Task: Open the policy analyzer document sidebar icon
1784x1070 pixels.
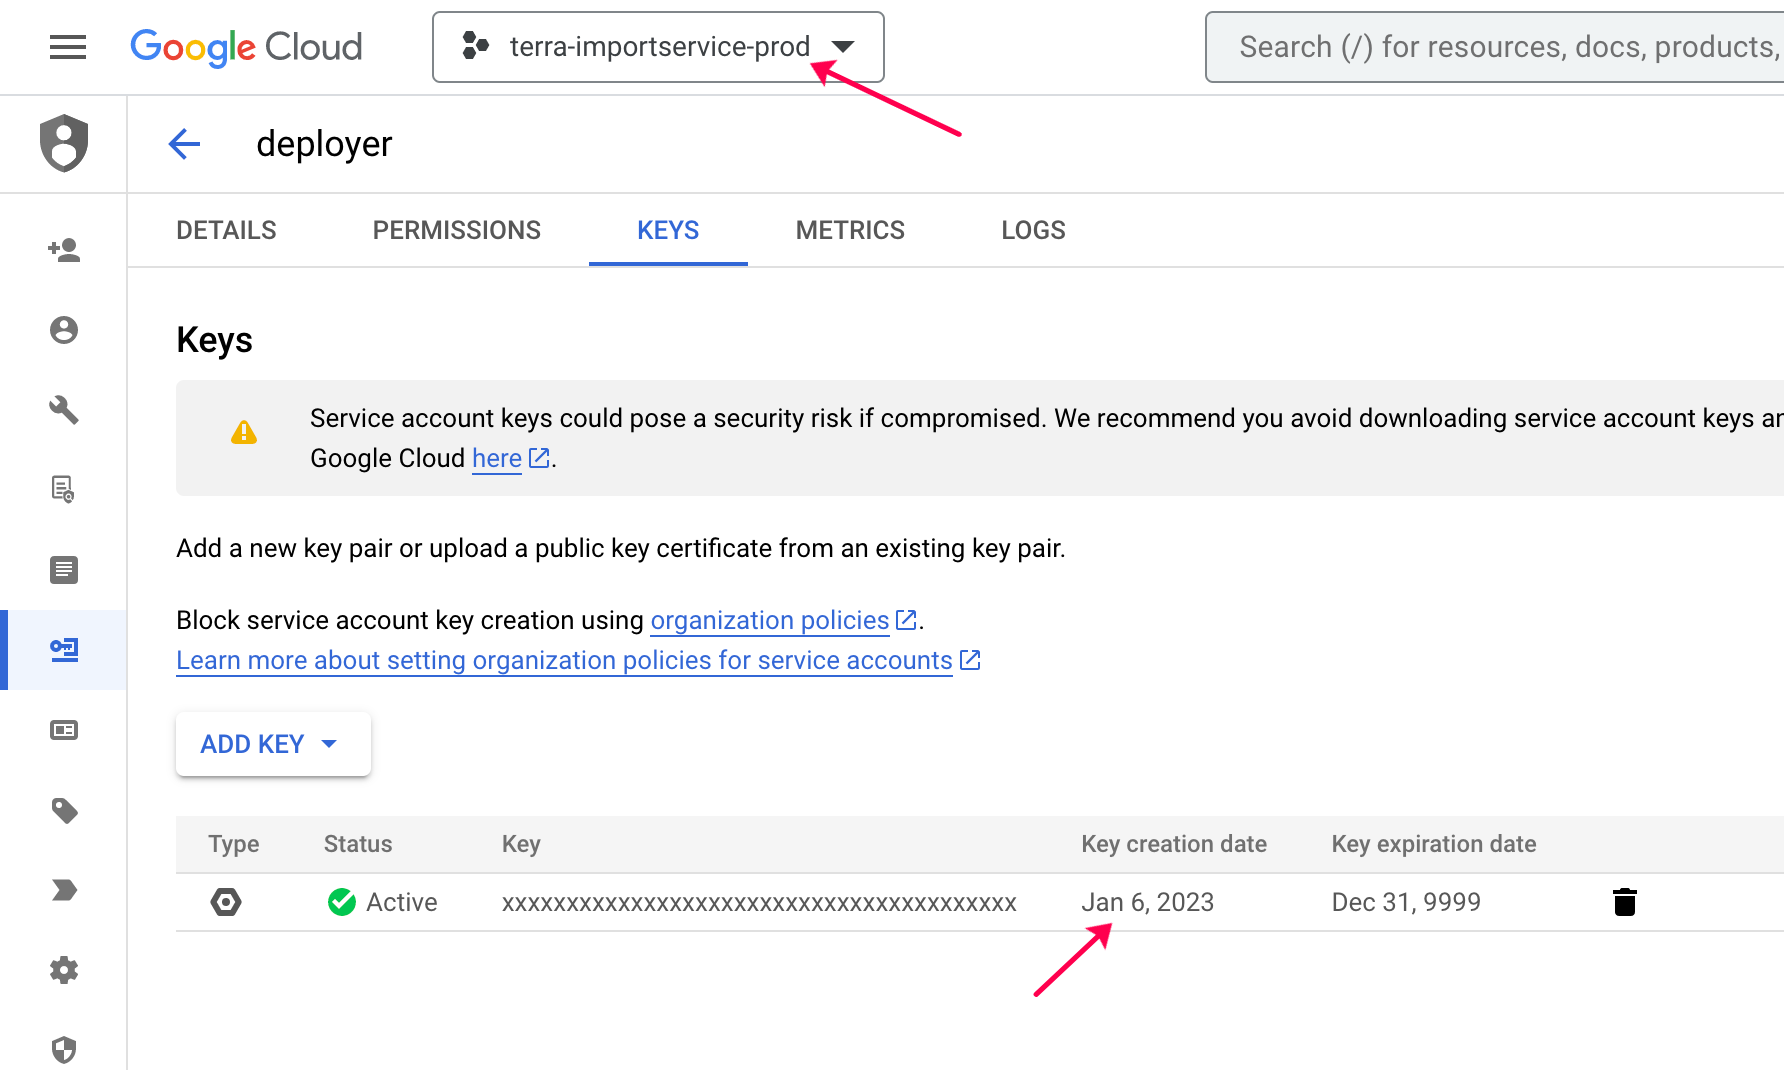Action: pyautogui.click(x=64, y=490)
